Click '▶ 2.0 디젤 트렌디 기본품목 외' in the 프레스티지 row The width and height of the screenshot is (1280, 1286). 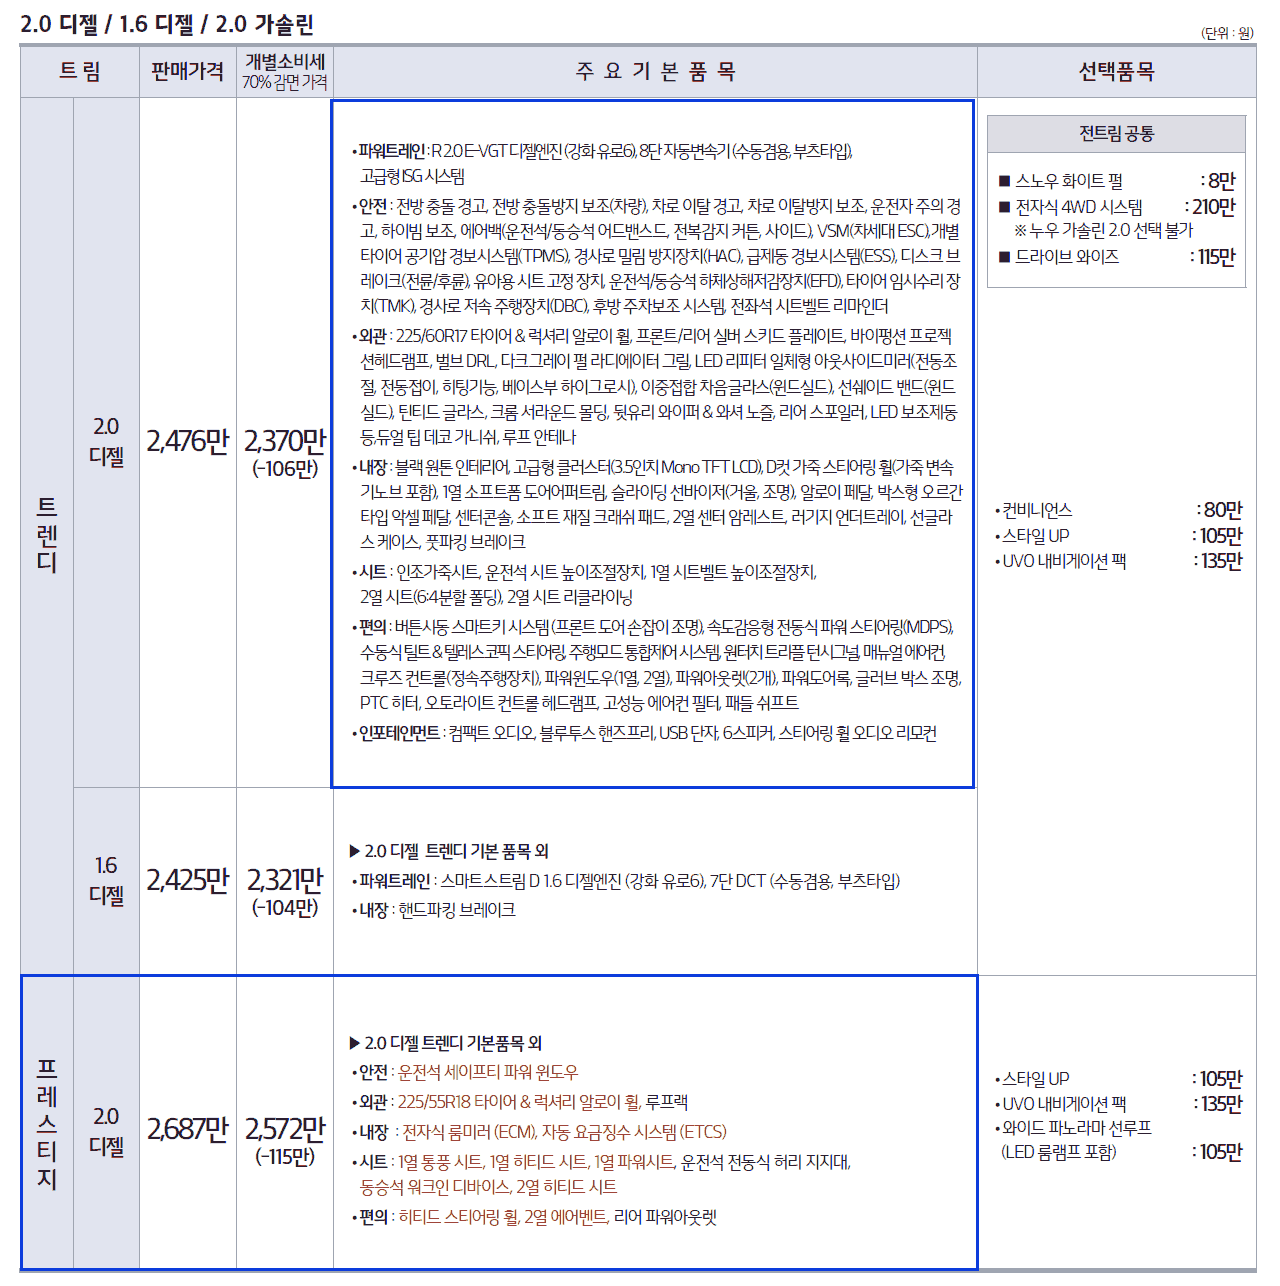pos(445,1043)
